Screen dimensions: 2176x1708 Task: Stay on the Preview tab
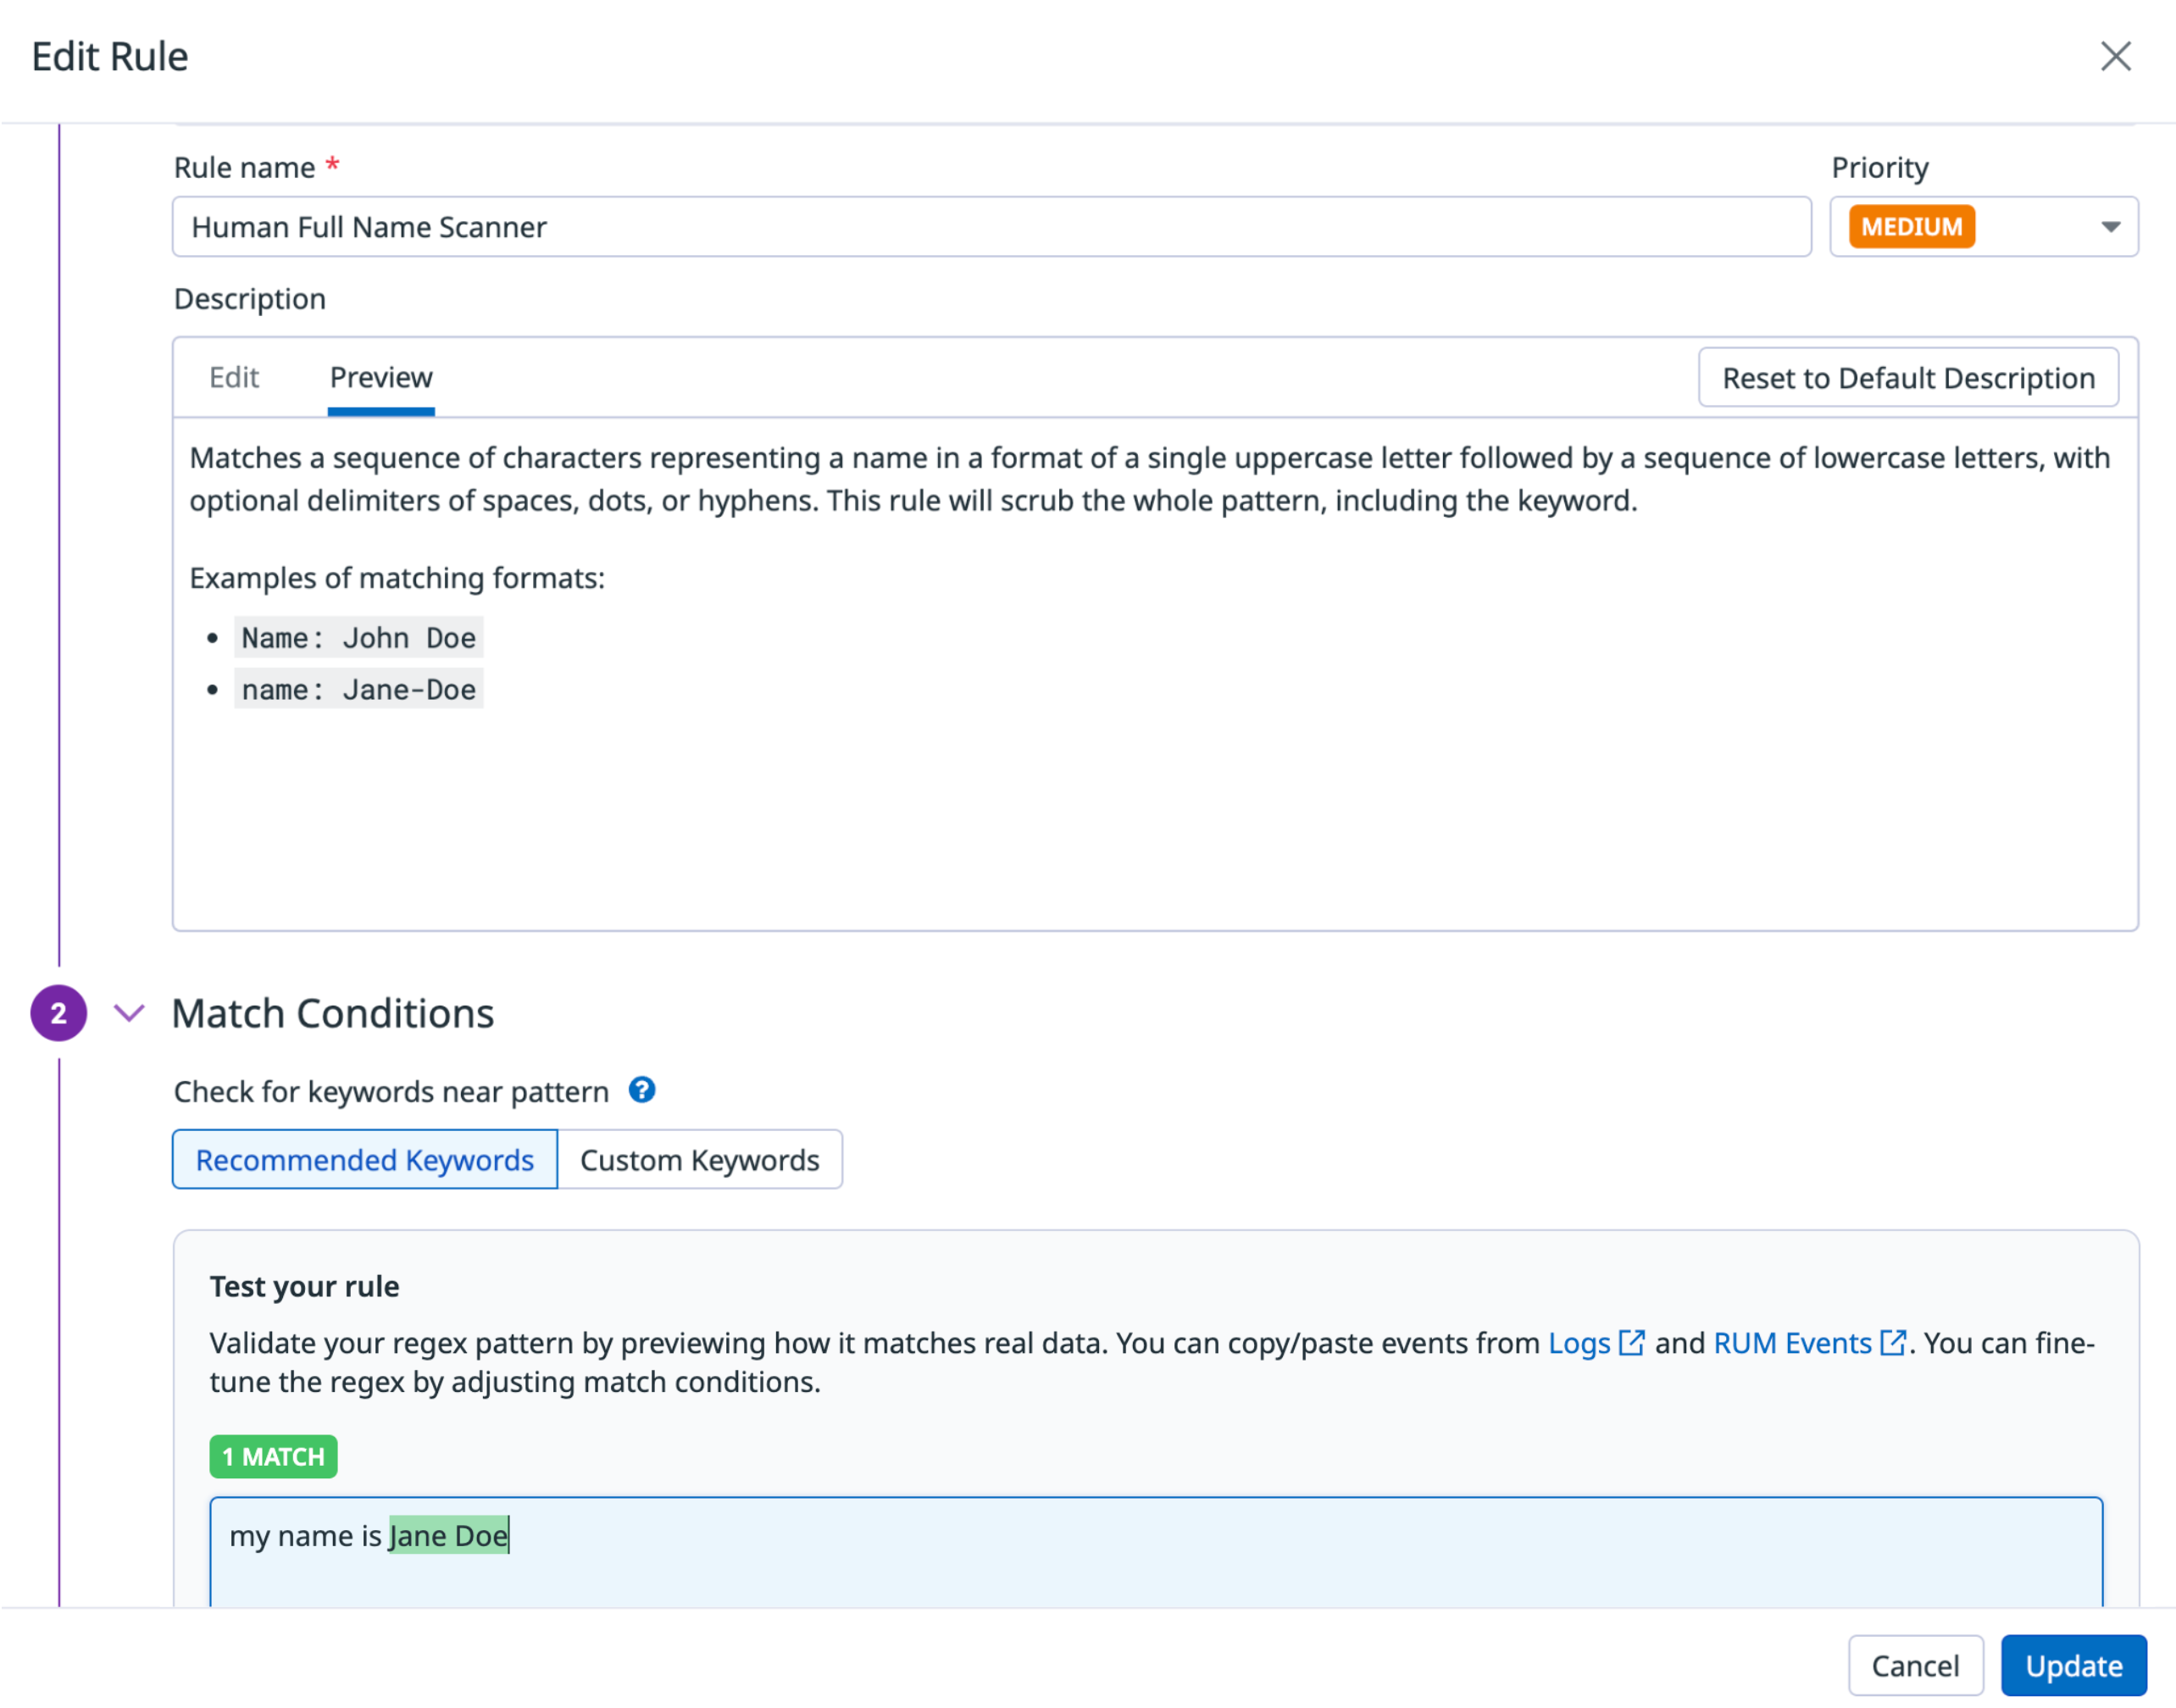(x=380, y=378)
